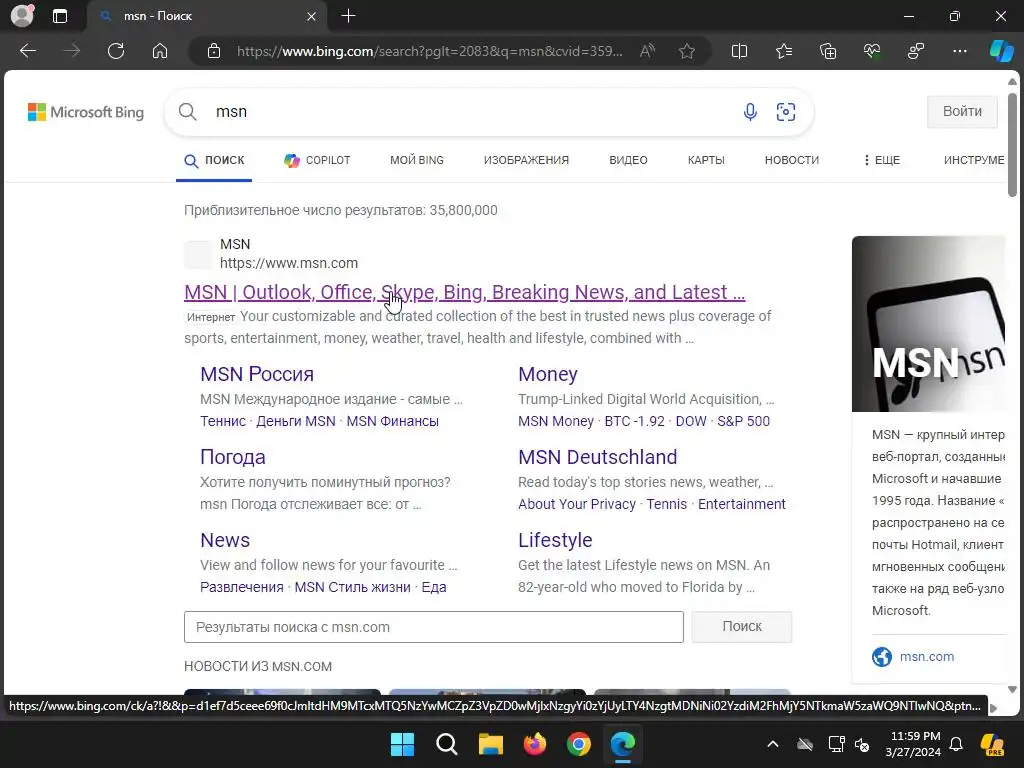
Task: Open Browser essentials heart icon
Action: pyautogui.click(x=872, y=51)
